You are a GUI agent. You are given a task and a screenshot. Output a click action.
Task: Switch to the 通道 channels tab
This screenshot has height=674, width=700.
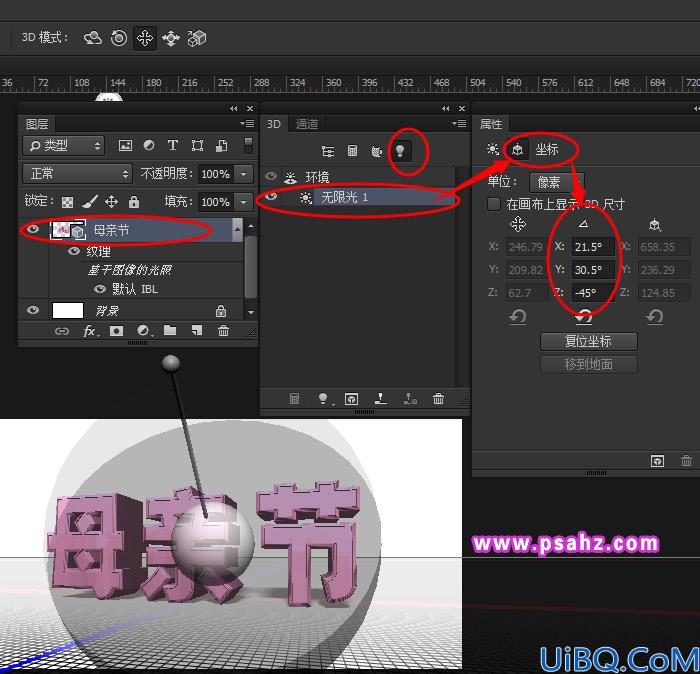pyautogui.click(x=307, y=124)
